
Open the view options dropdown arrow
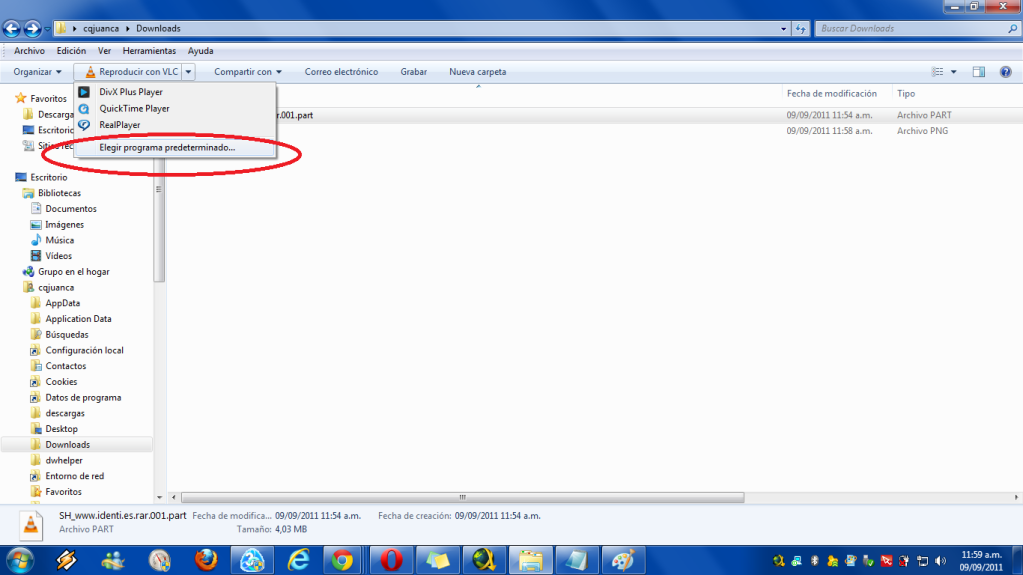(x=954, y=72)
